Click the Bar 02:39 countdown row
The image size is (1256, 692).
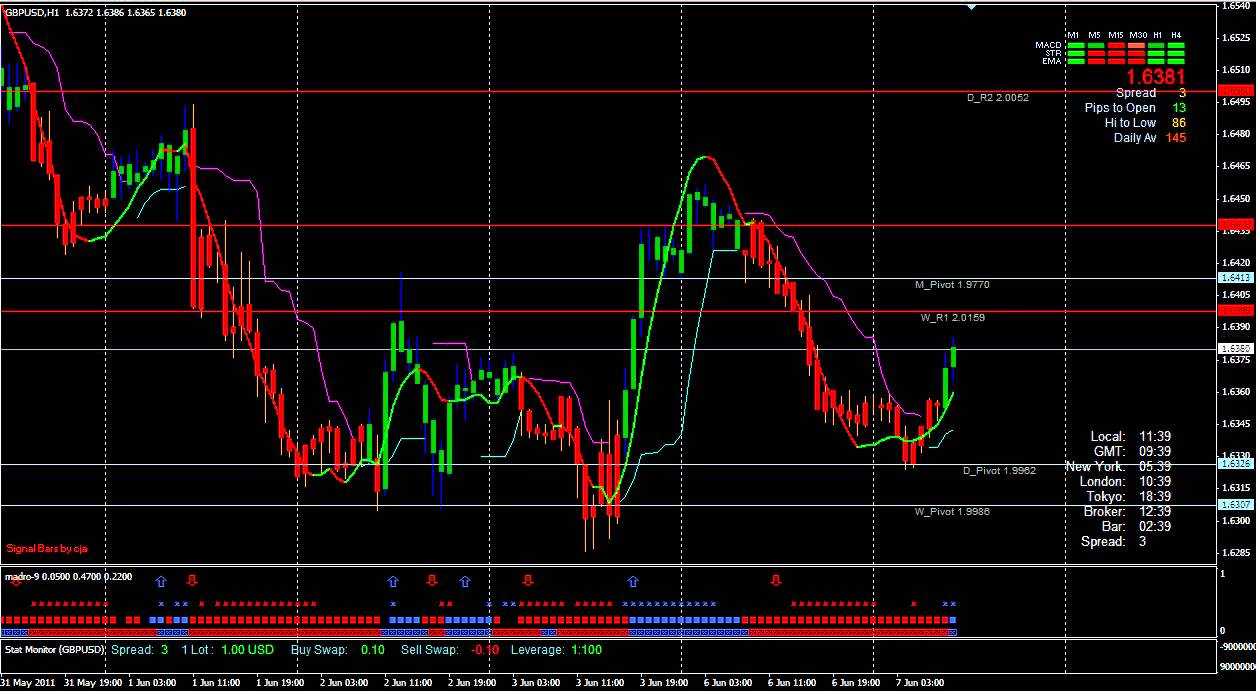[1136, 526]
